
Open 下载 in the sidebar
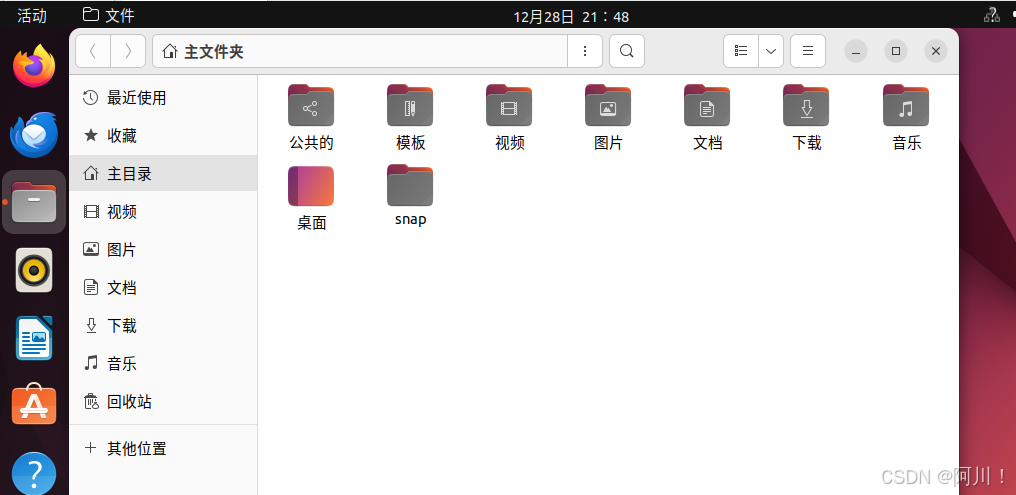point(163,325)
